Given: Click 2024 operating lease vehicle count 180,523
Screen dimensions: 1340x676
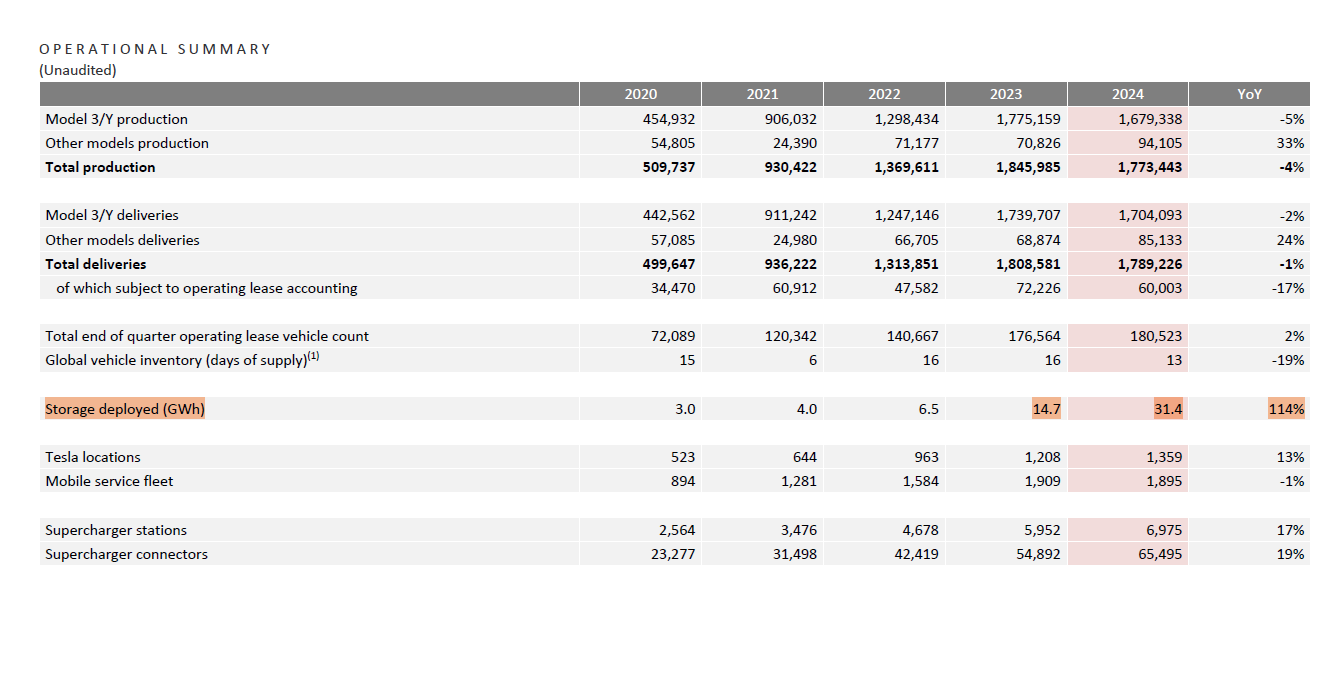Looking at the screenshot, I should [1157, 336].
